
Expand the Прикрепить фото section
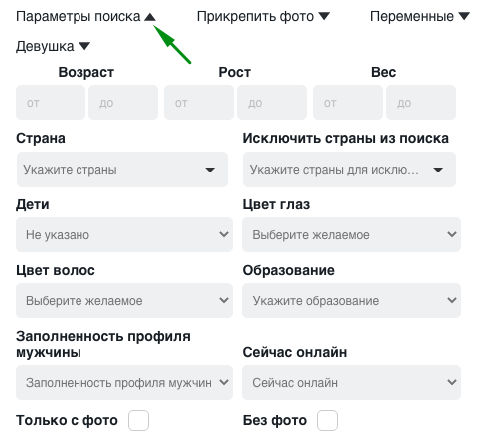pyautogui.click(x=263, y=16)
